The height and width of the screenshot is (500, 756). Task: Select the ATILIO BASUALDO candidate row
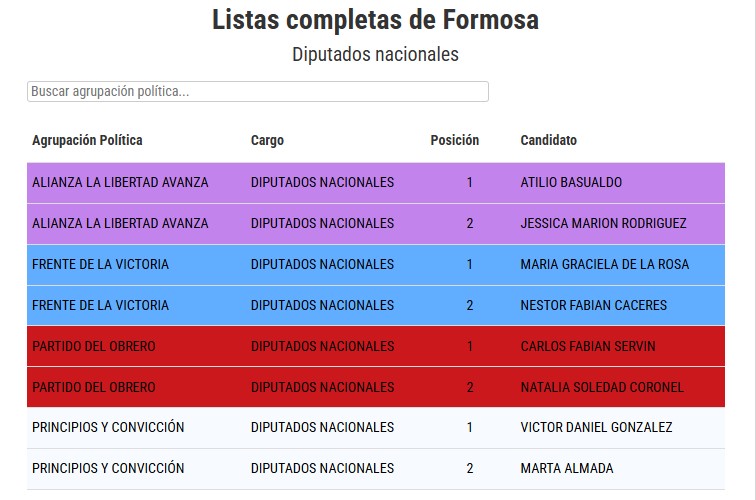[376, 183]
